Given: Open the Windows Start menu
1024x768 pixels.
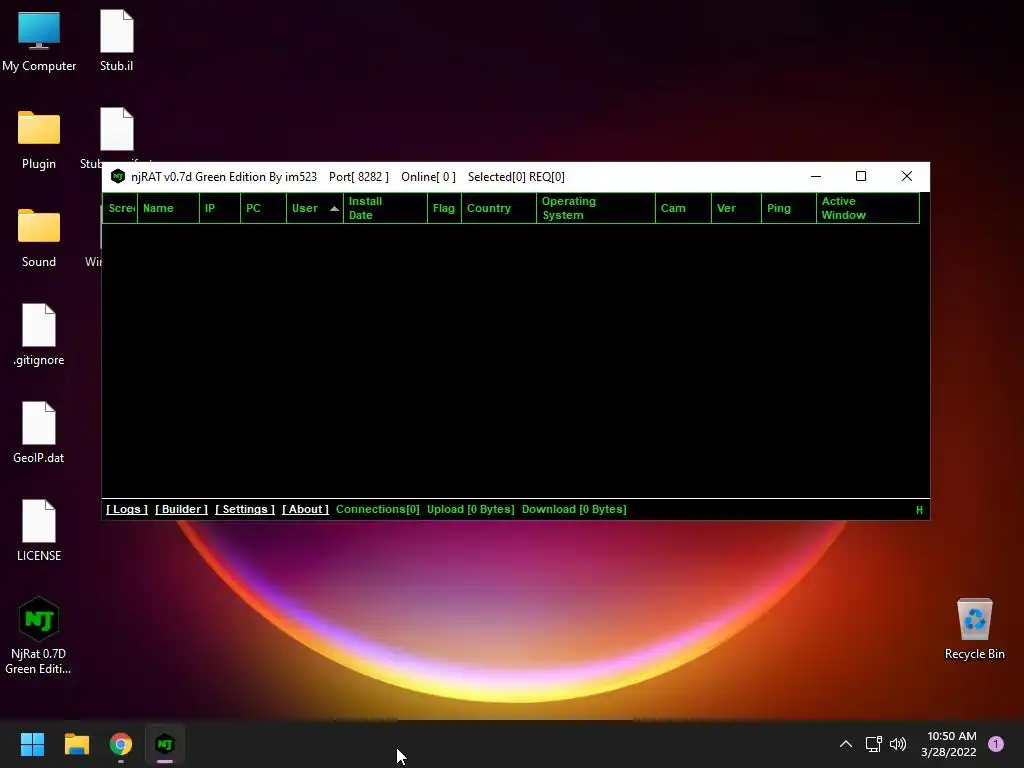Looking at the screenshot, I should (32, 744).
